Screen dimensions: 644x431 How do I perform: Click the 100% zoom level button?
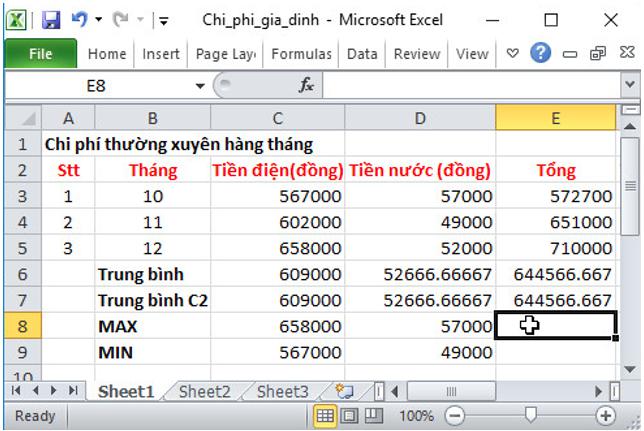pos(416,416)
